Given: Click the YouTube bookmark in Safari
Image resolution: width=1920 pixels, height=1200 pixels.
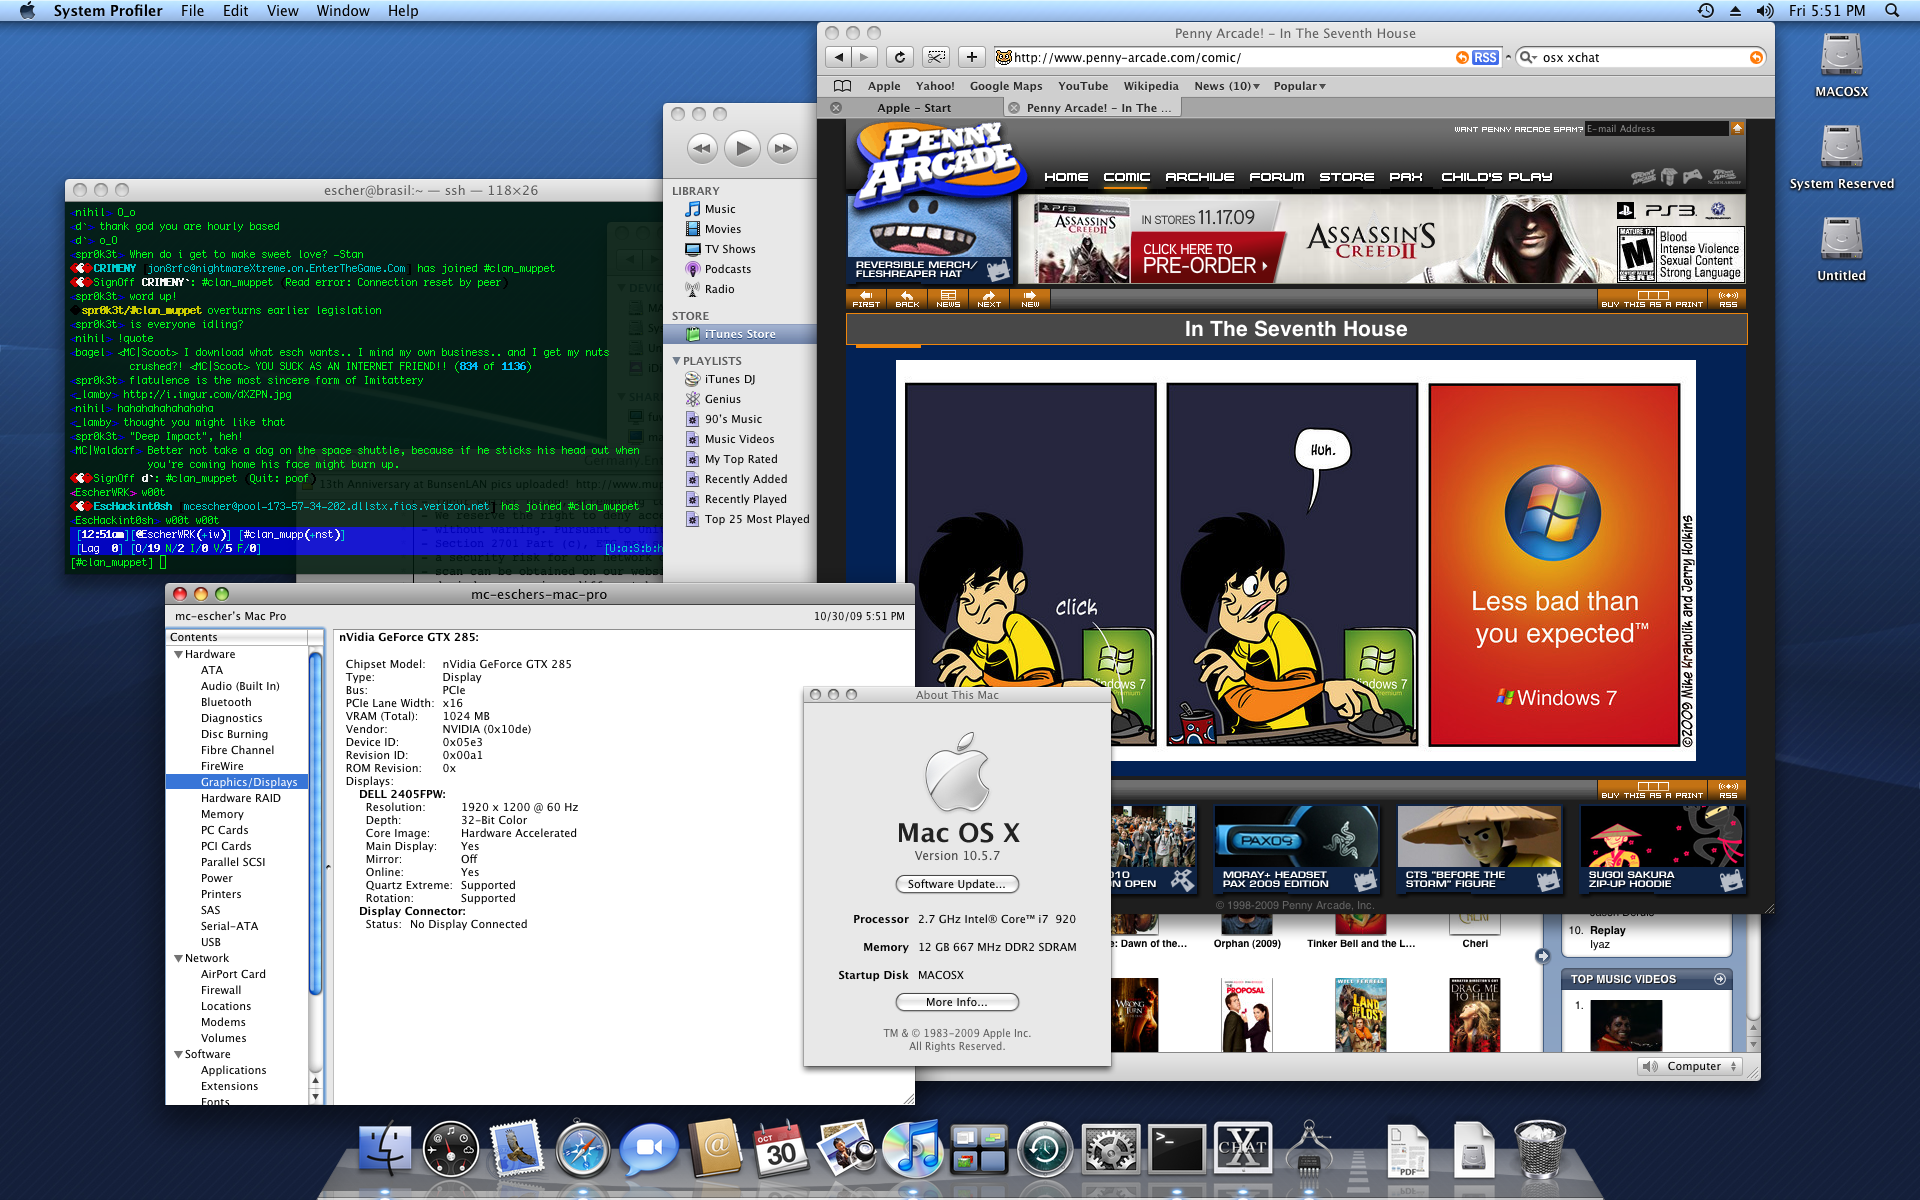Looking at the screenshot, I should click(x=1083, y=86).
